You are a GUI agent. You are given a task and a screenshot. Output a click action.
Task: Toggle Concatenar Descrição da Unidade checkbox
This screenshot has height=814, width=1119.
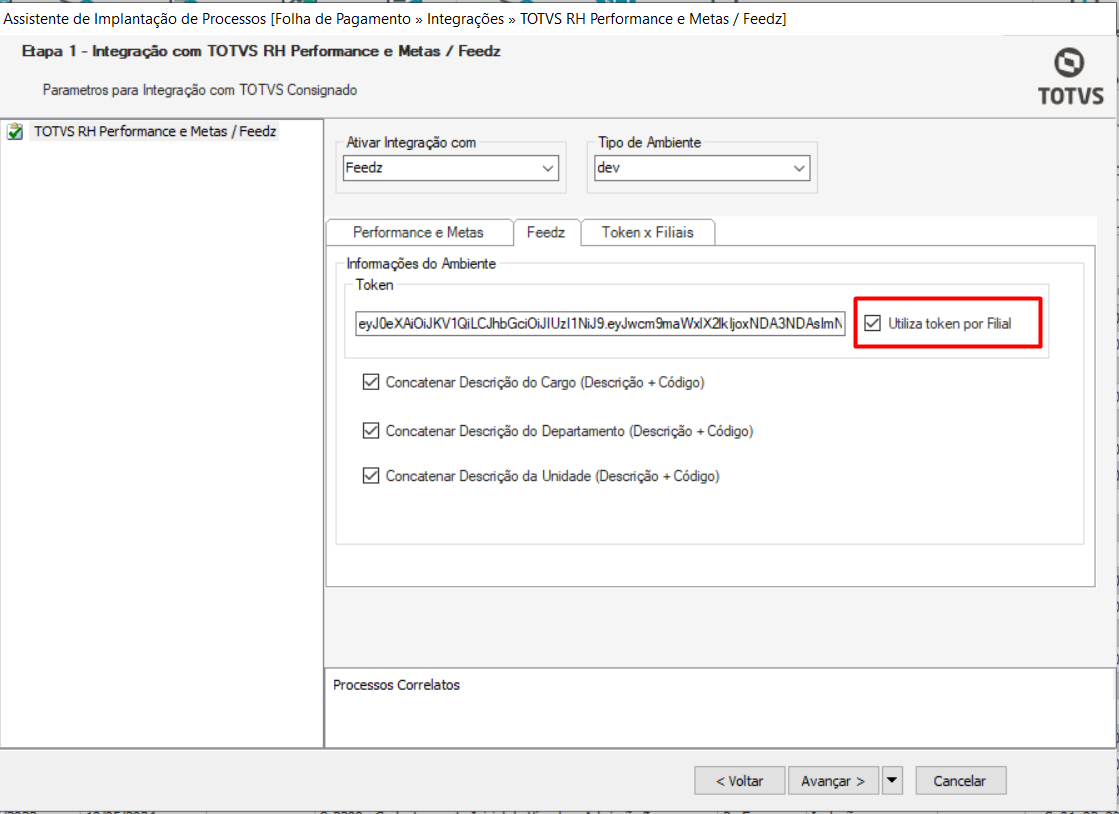click(370, 475)
